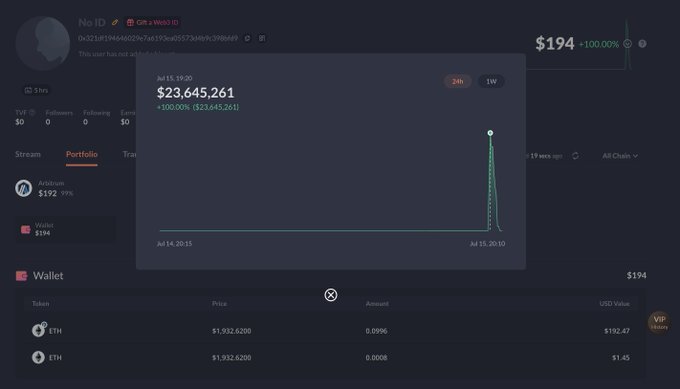Screen dimensions: 680x389
Task: Close the portfolio chart popup
Action: [330, 295]
